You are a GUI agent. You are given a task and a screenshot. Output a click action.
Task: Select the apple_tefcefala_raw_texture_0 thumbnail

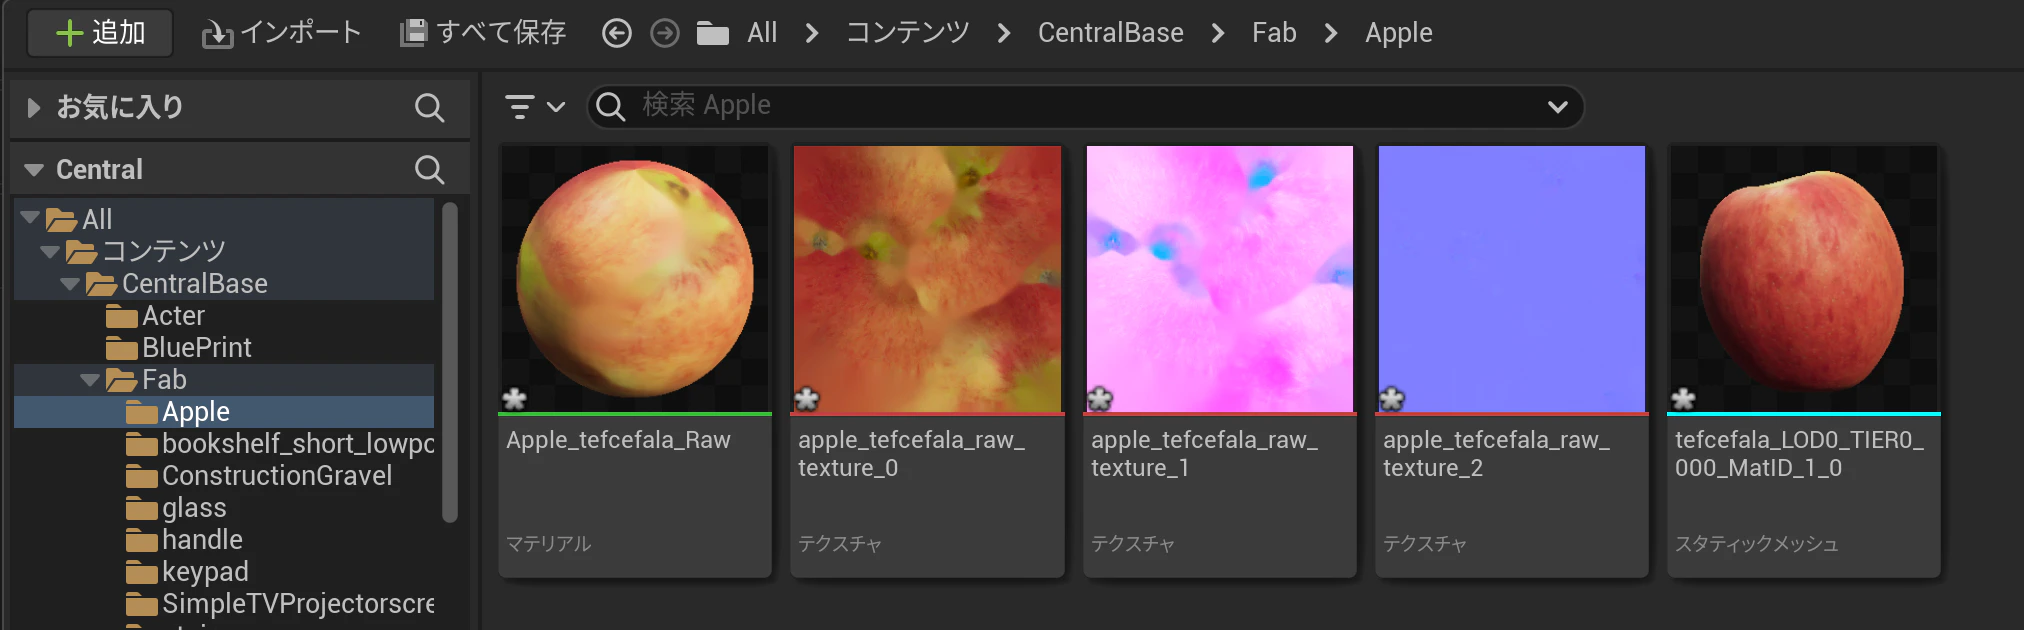(927, 279)
